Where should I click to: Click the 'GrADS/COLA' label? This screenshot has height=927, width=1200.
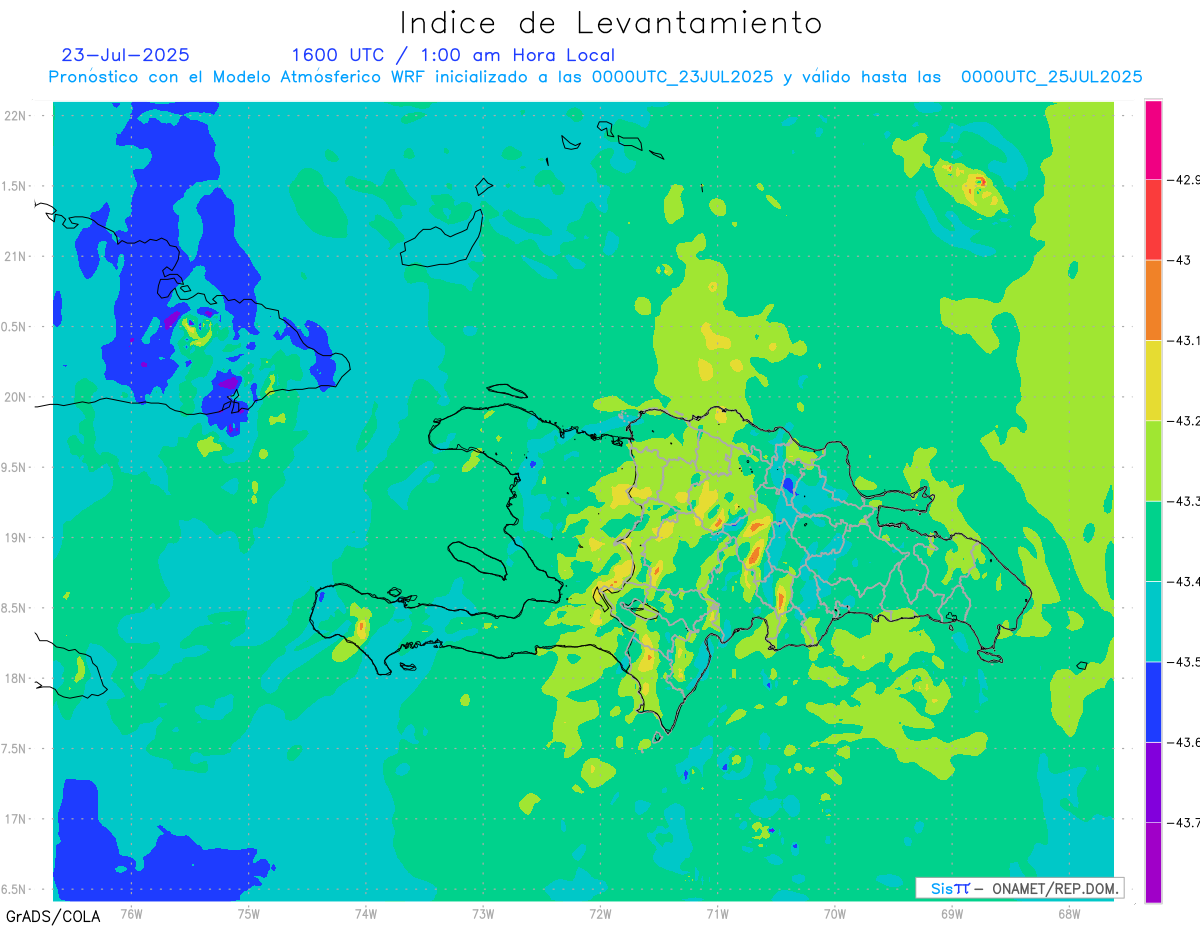coord(53,915)
